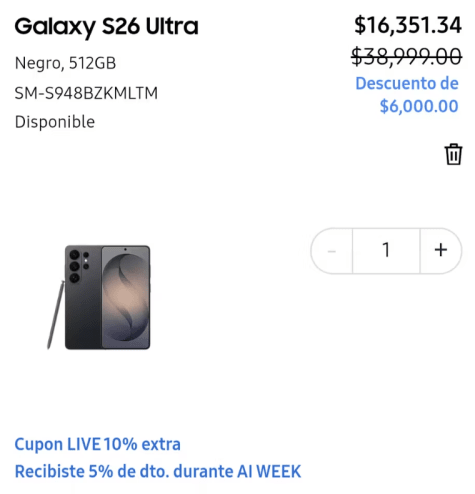View the AI WEEK 5% discount message
The image size is (475, 494).
[x=158, y=471]
